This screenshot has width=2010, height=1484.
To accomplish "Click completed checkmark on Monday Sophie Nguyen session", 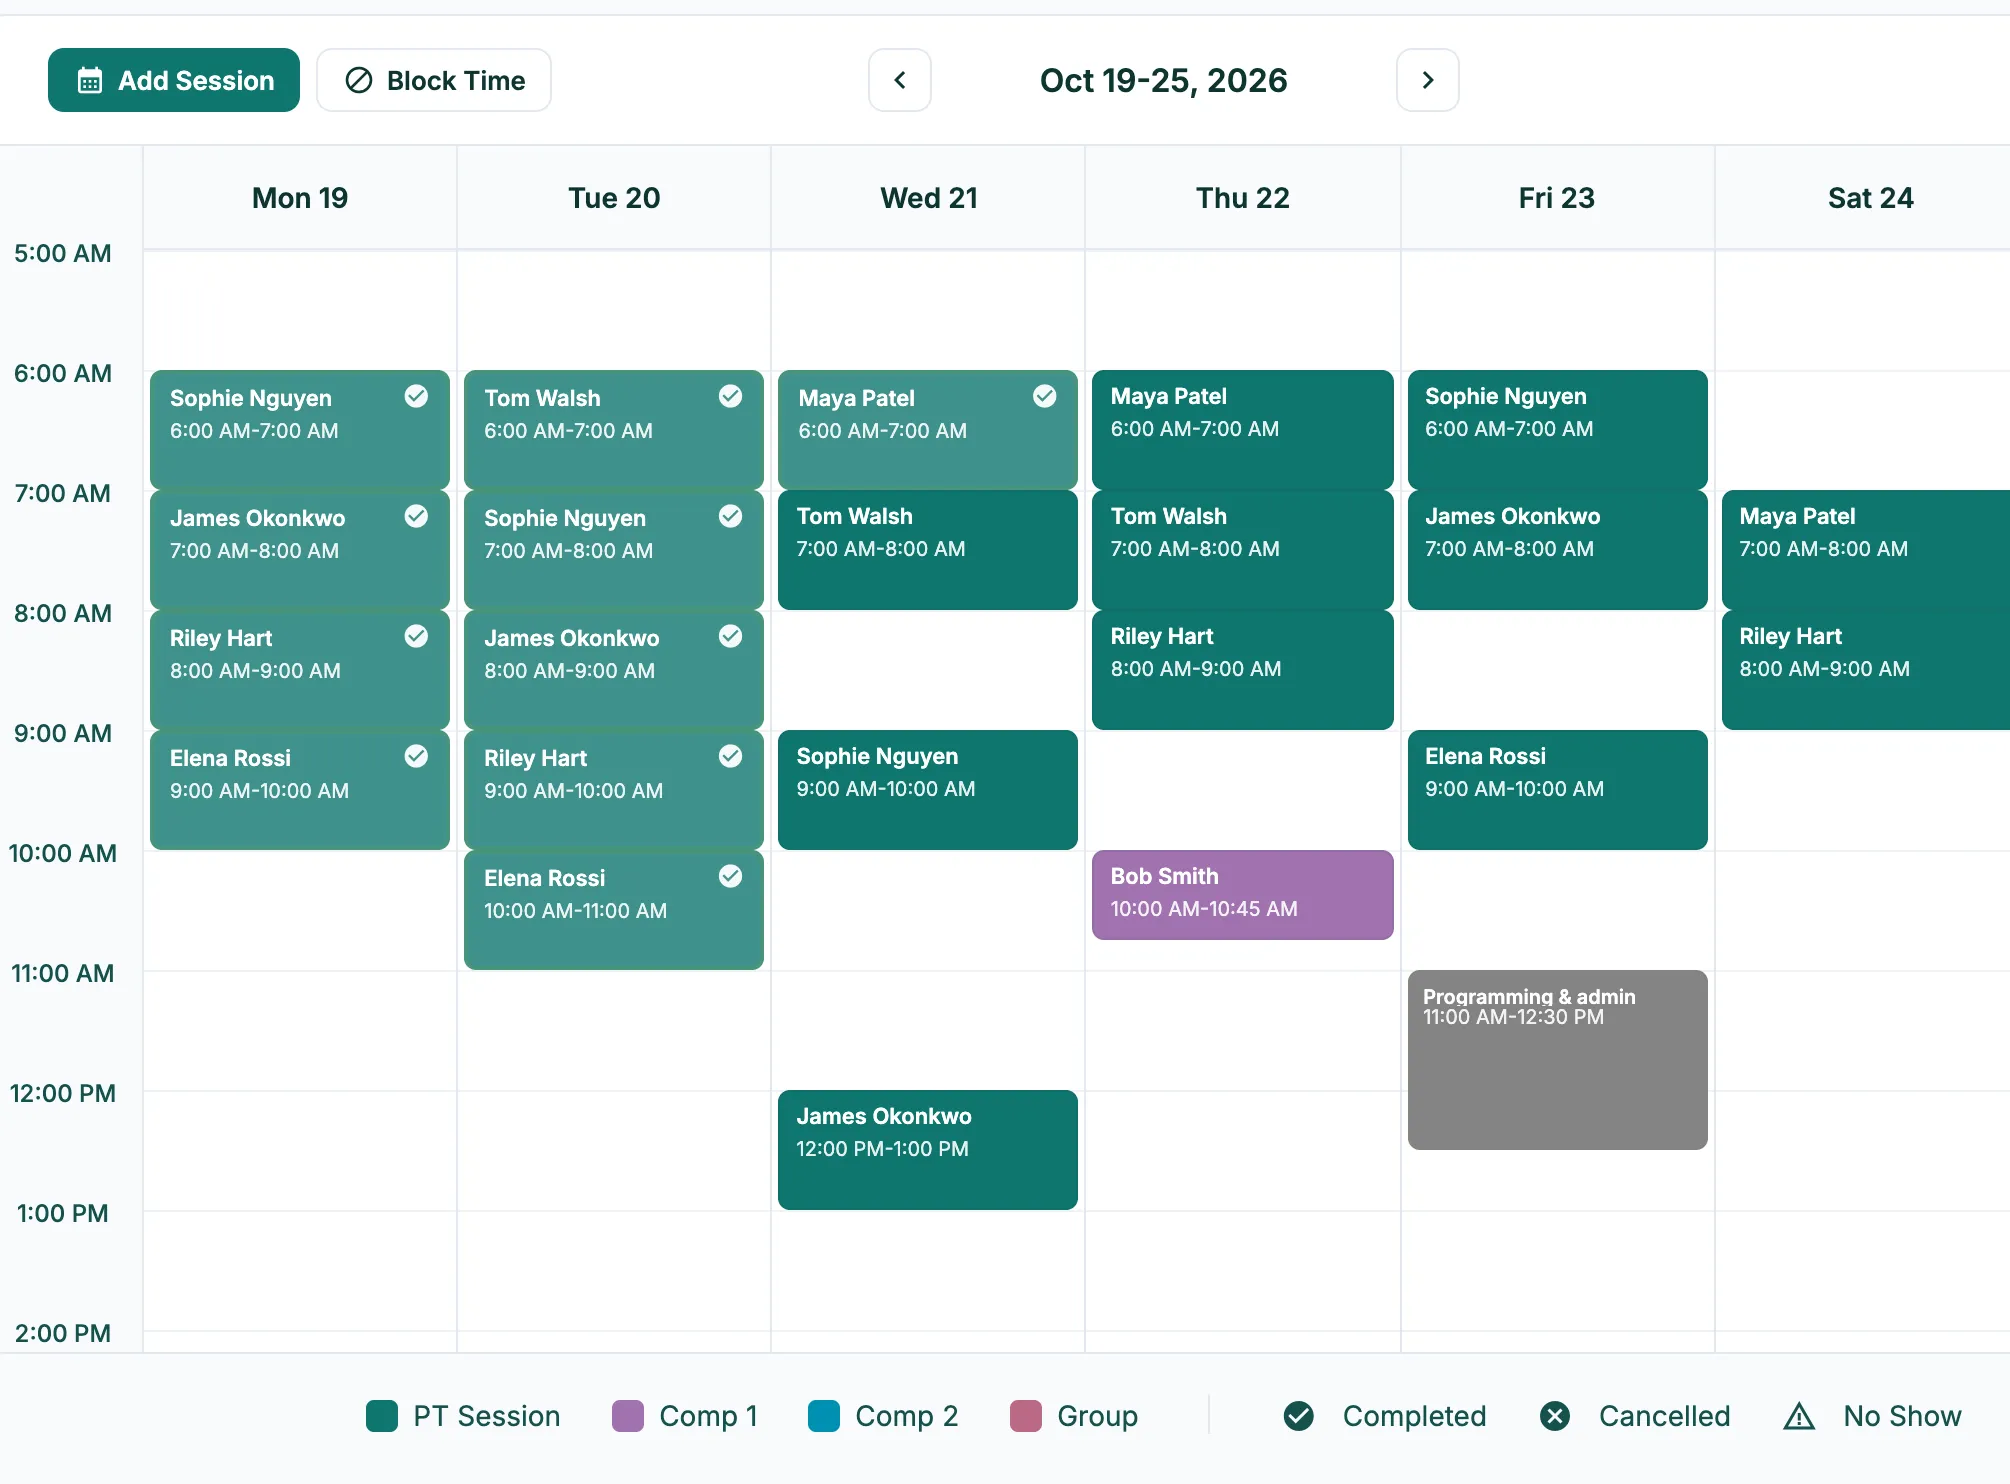I will (417, 397).
